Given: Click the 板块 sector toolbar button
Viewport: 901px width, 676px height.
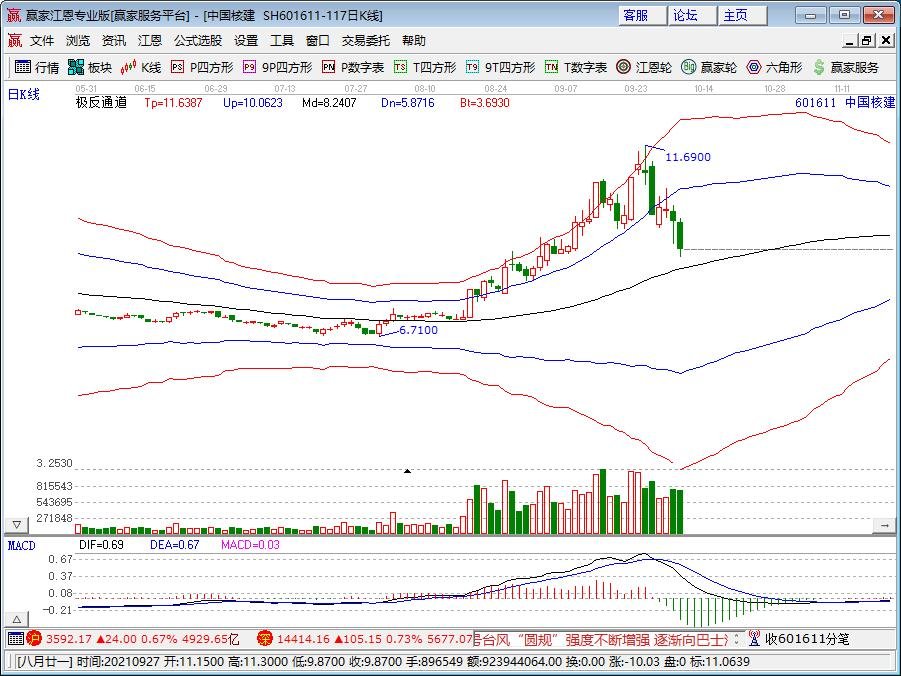Looking at the screenshot, I should pos(90,67).
